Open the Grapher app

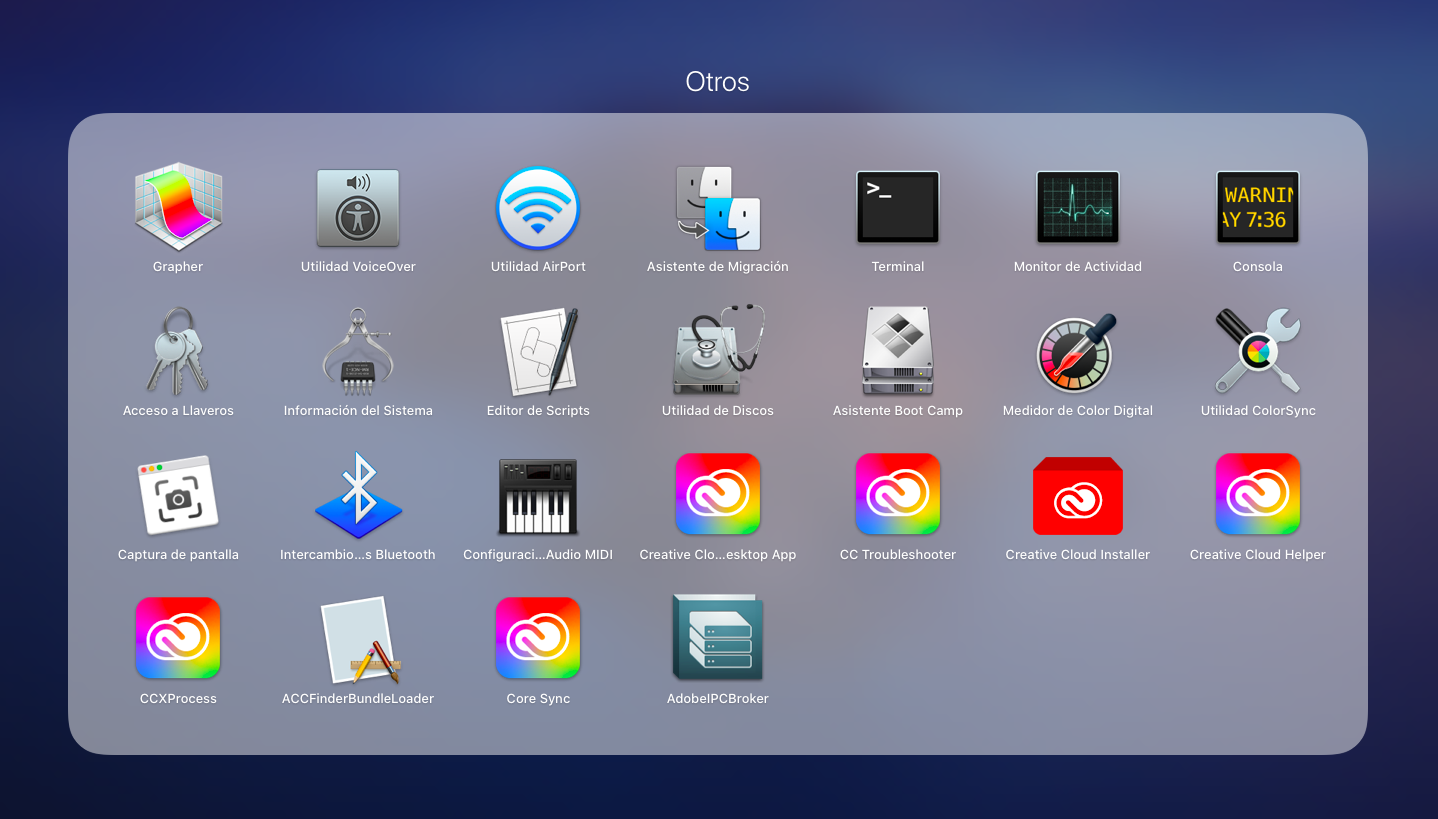point(178,208)
